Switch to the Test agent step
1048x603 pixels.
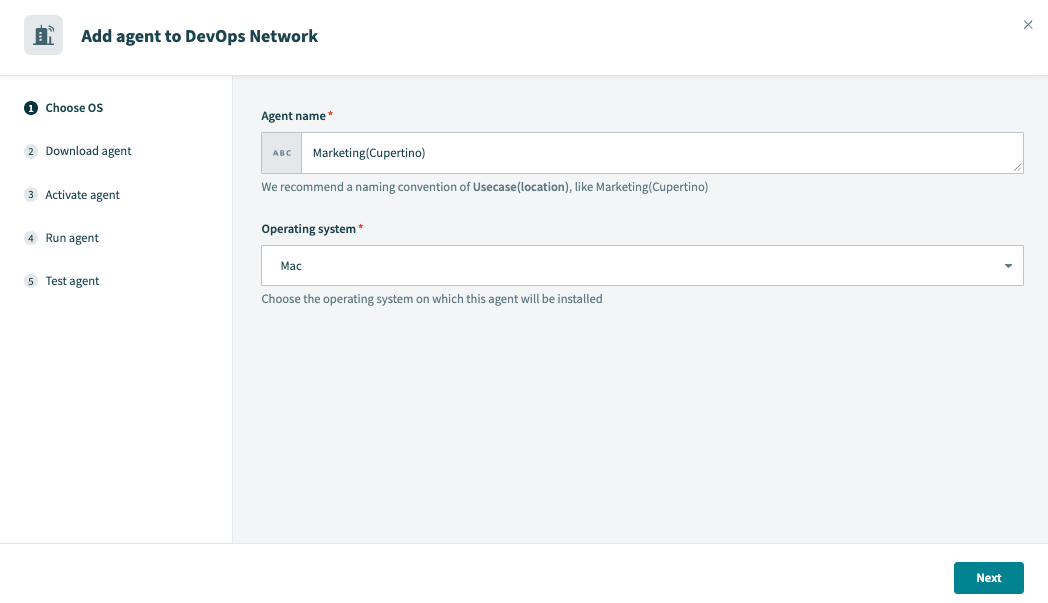point(72,281)
